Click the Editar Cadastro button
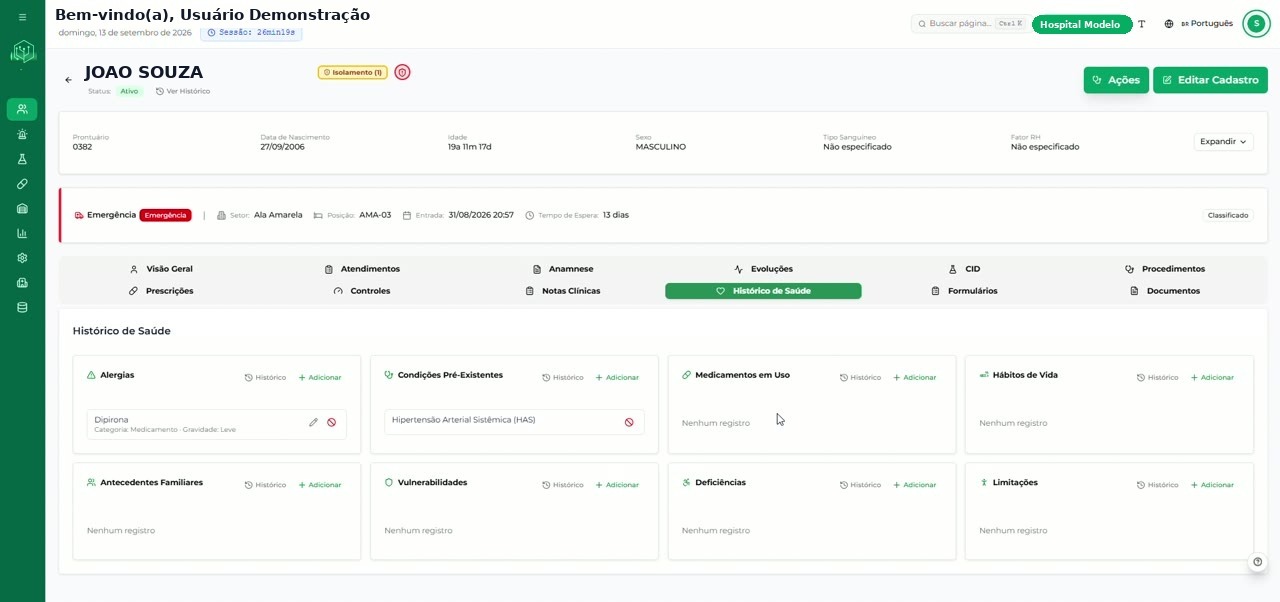Image resolution: width=1280 pixels, height=602 pixels. click(x=1210, y=80)
